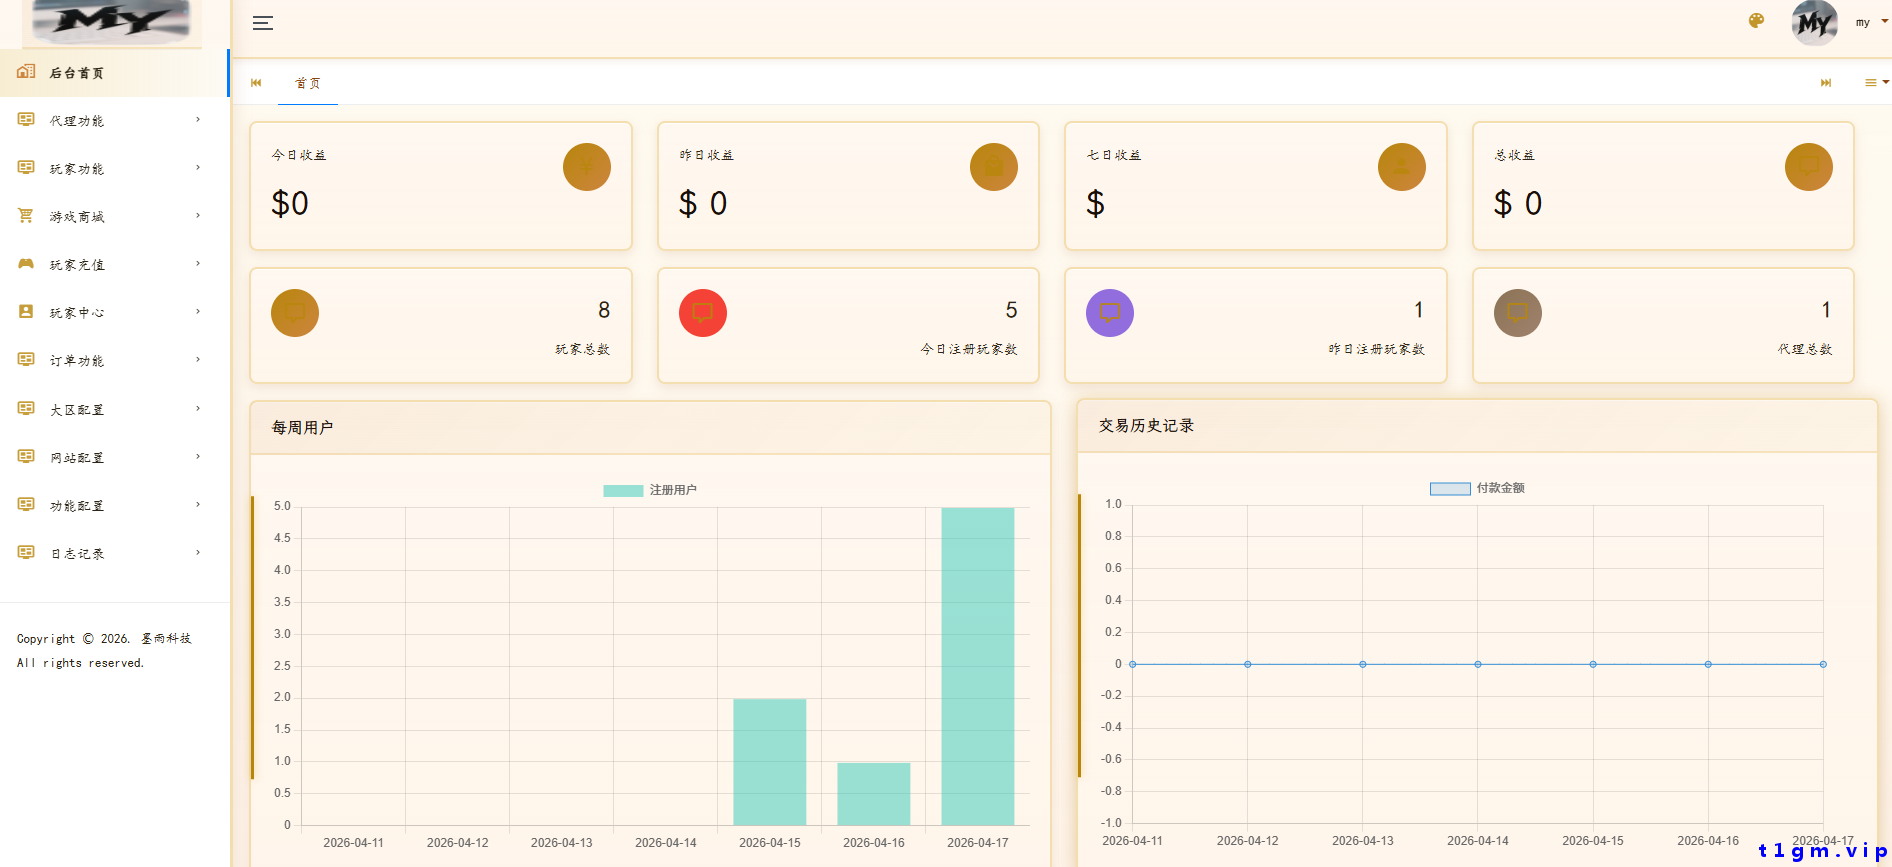1892x867 pixels.
Task: Open the tab options dropdown menu
Action: click(x=1875, y=83)
